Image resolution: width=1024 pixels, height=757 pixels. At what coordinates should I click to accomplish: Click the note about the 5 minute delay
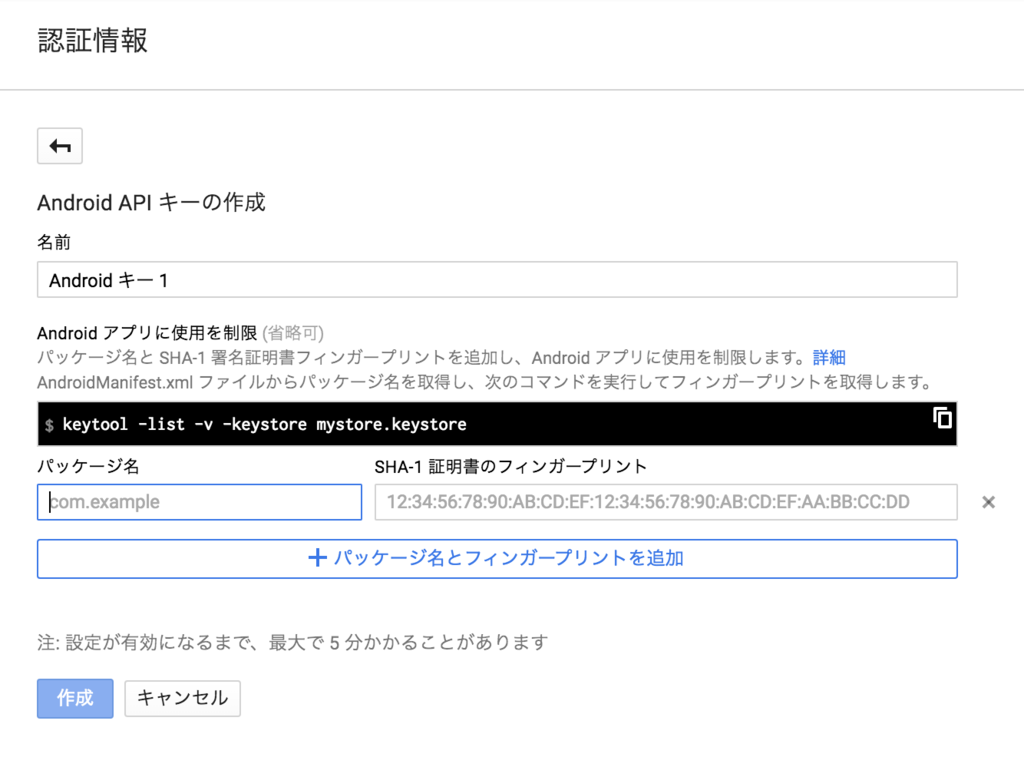coord(293,643)
